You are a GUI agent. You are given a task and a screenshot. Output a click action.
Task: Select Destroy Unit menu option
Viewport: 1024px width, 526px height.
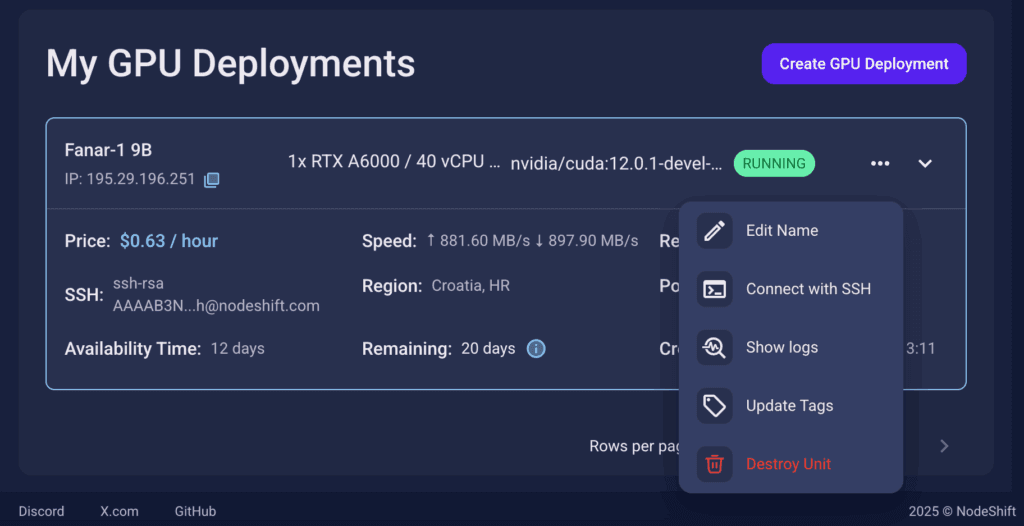click(x=791, y=465)
